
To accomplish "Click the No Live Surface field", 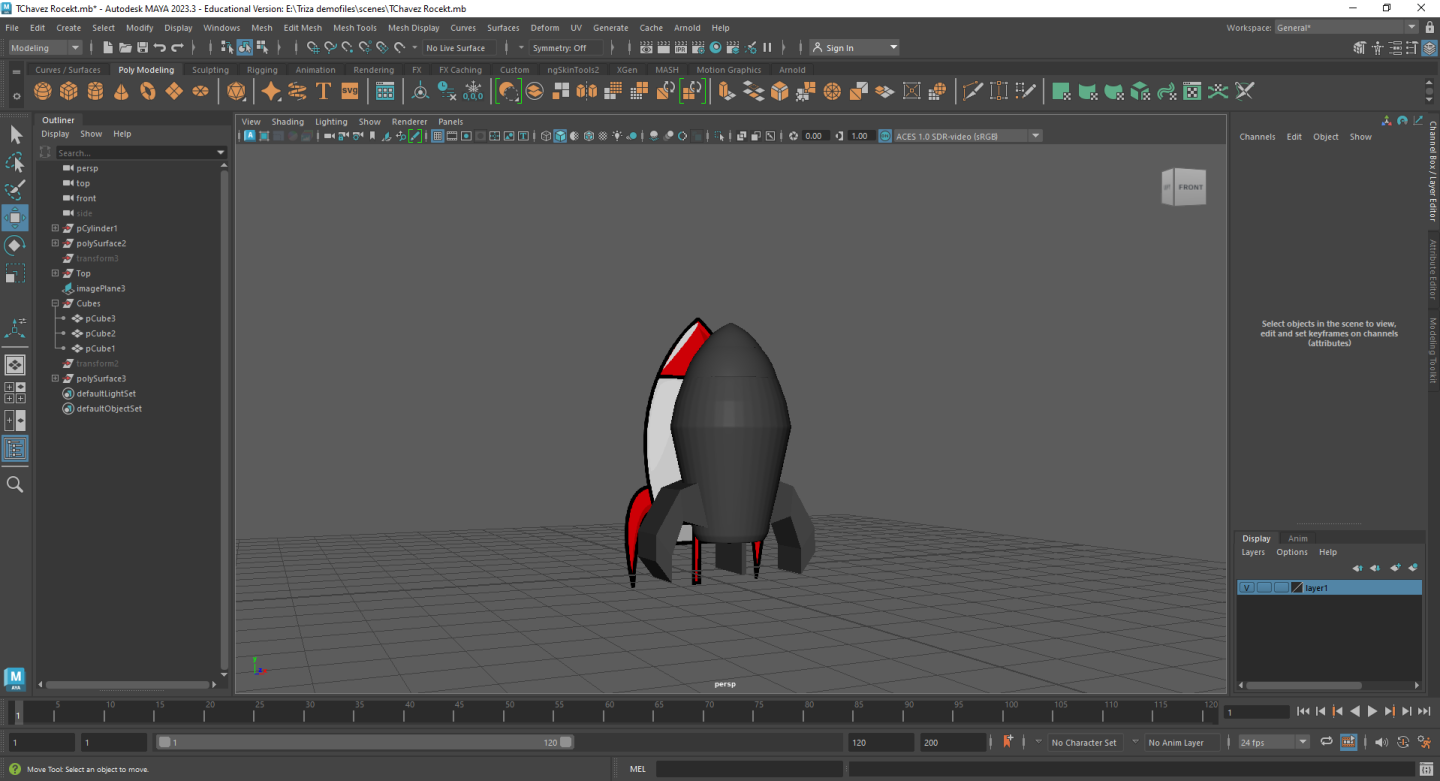I will tap(460, 48).
